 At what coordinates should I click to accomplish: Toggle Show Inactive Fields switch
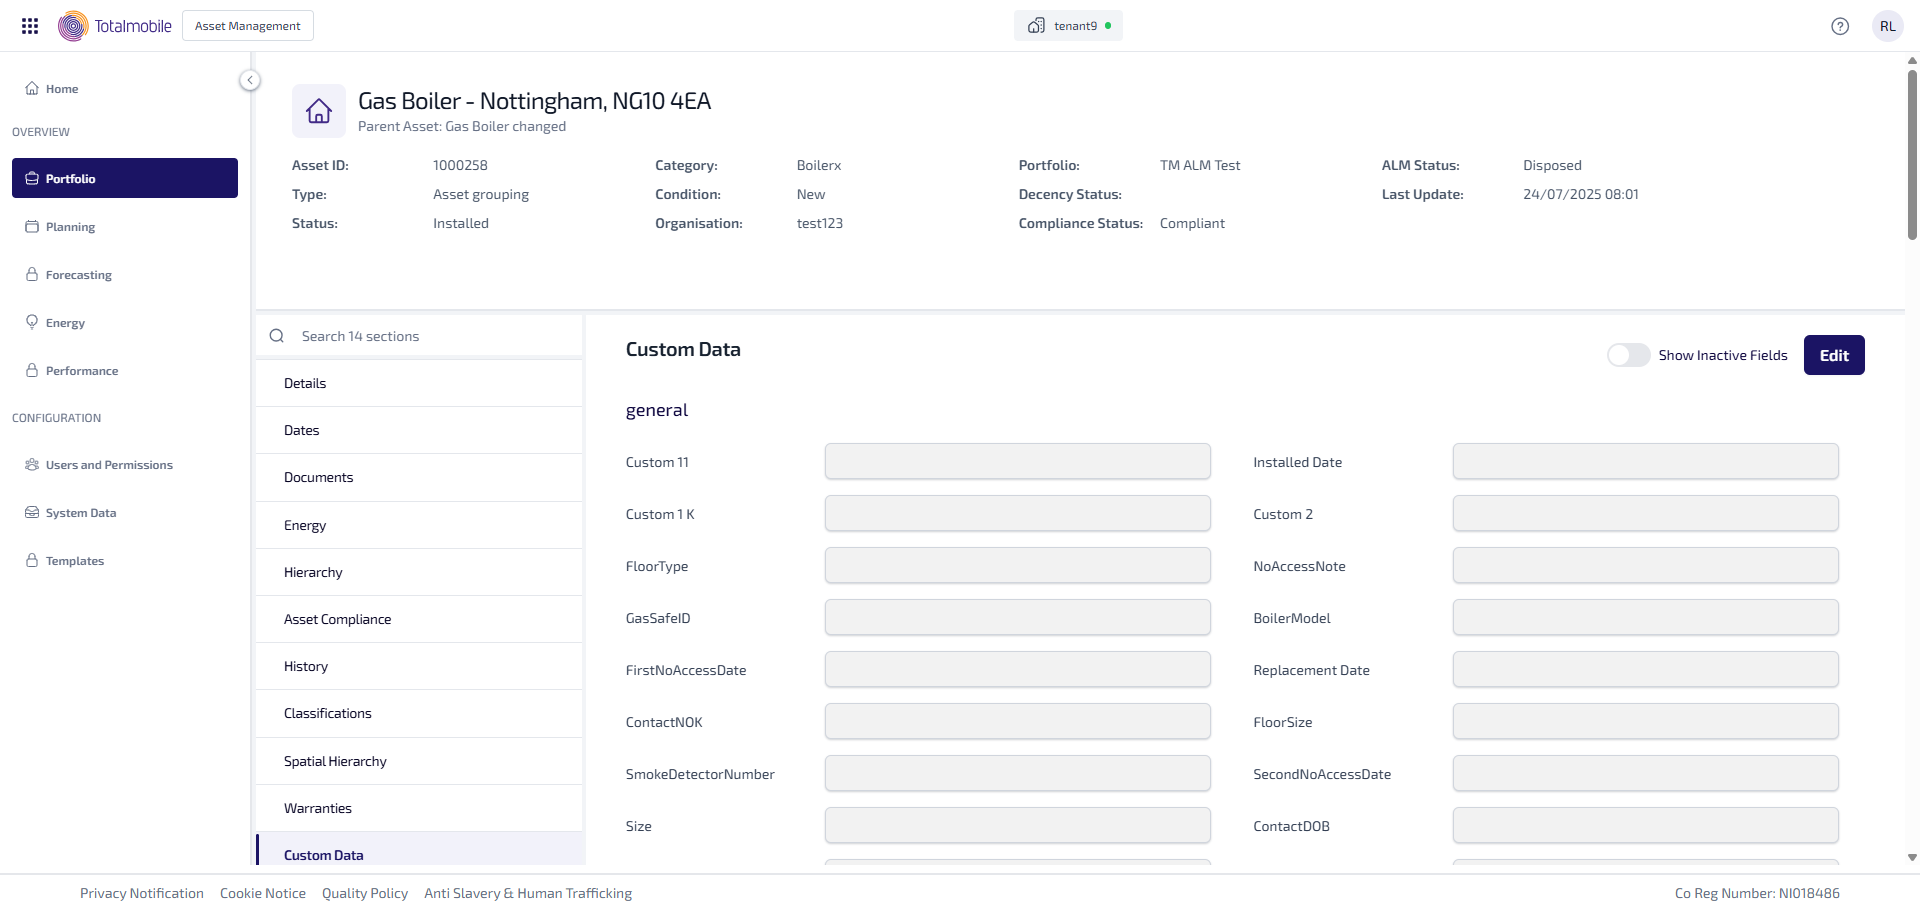click(x=1628, y=355)
